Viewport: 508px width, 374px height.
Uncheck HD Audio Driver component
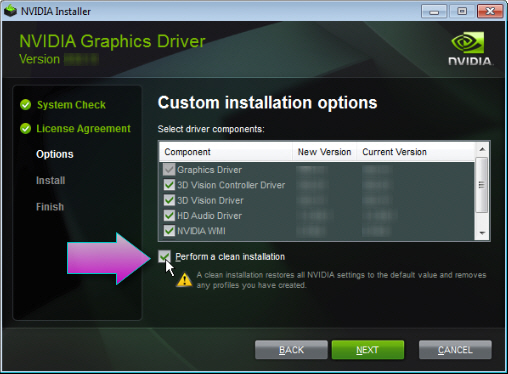(169, 216)
